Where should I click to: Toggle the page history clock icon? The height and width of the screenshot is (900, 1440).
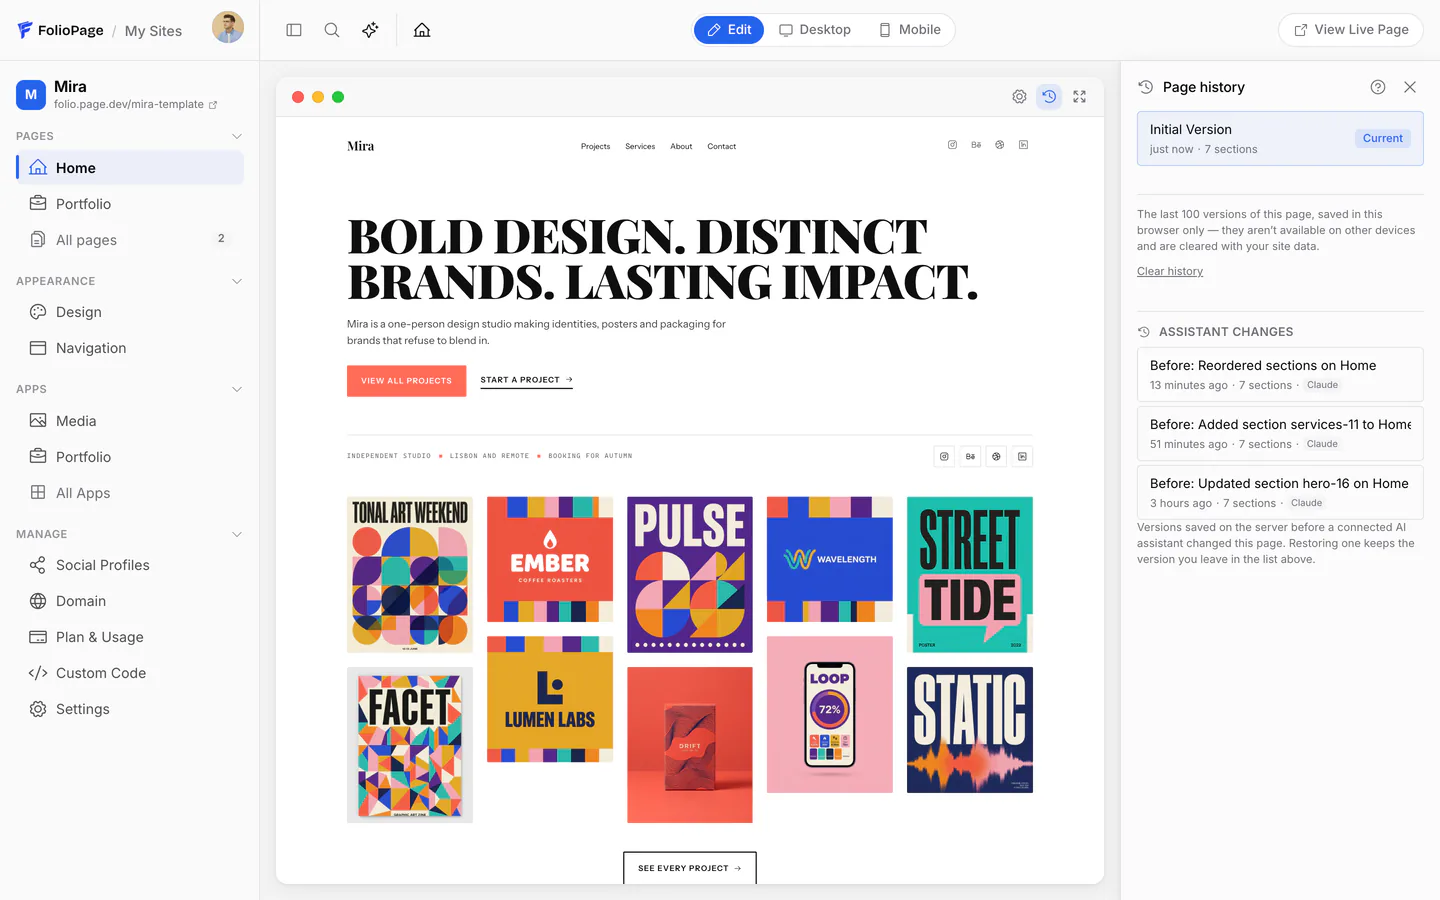pos(1049,97)
